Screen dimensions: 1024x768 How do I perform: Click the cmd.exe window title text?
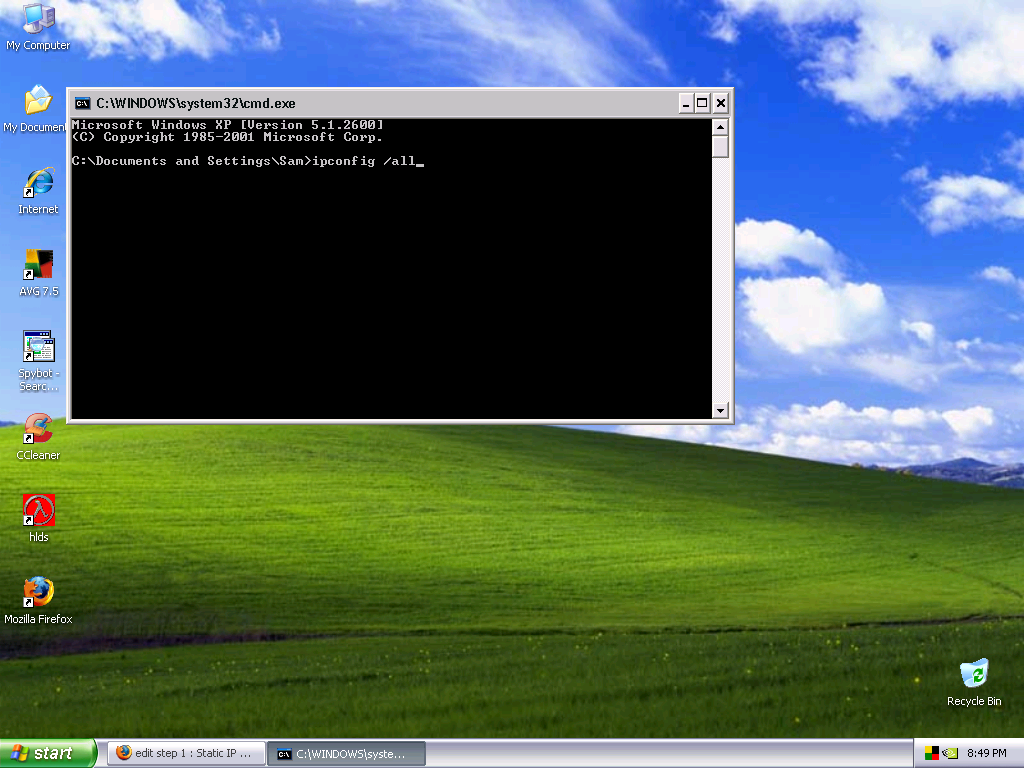click(x=196, y=103)
